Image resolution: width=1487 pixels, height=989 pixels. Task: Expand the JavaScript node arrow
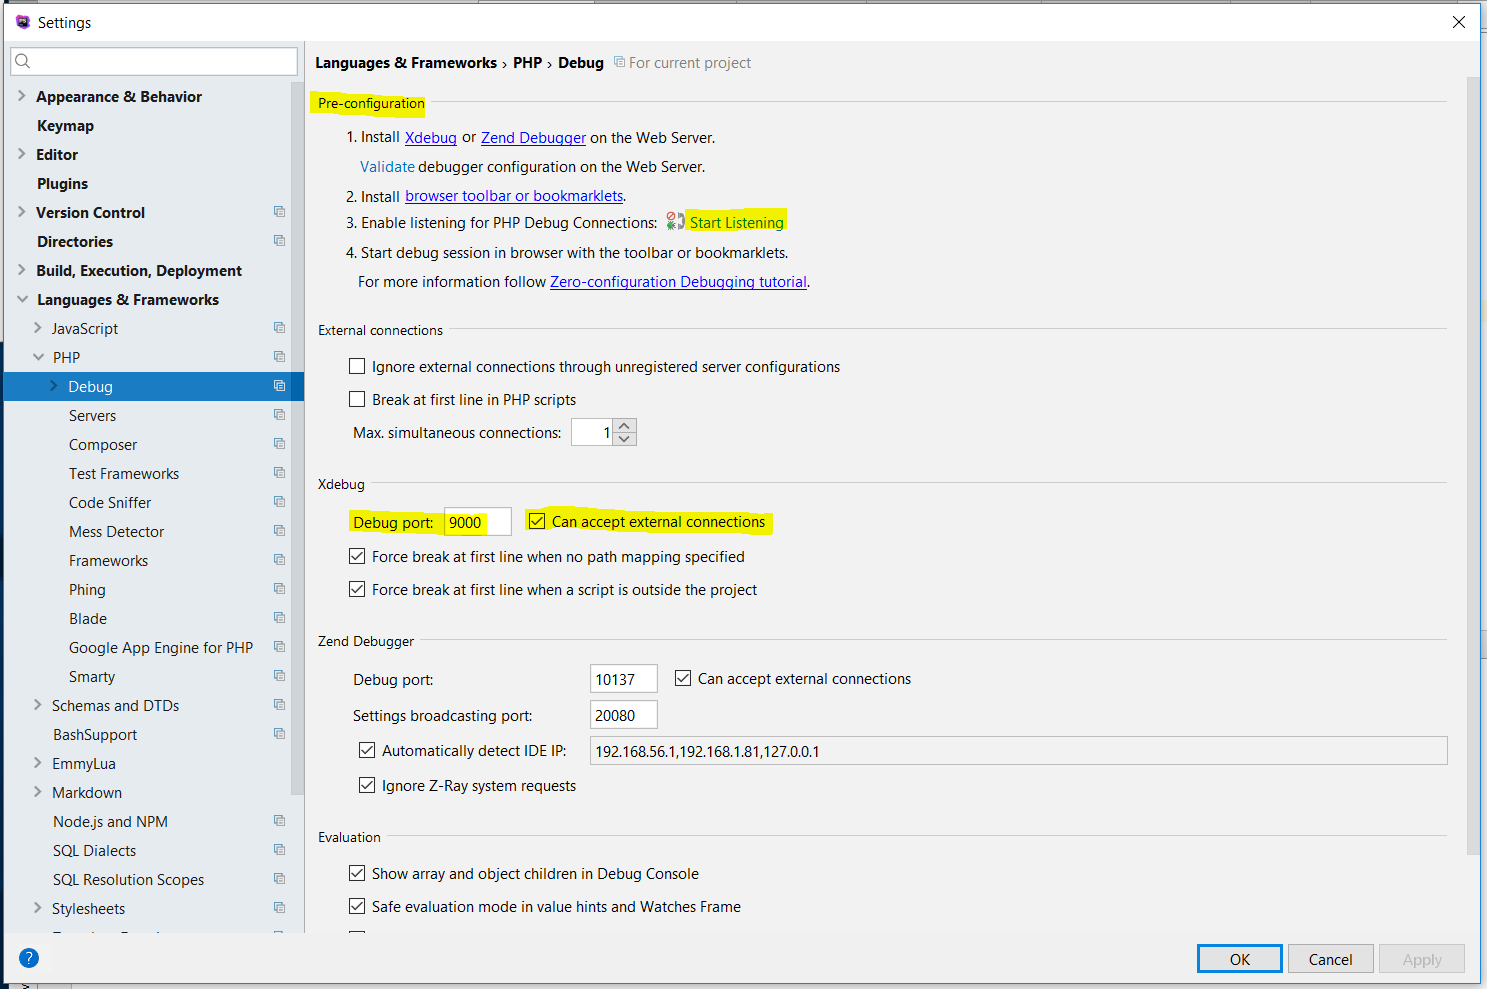click(38, 328)
